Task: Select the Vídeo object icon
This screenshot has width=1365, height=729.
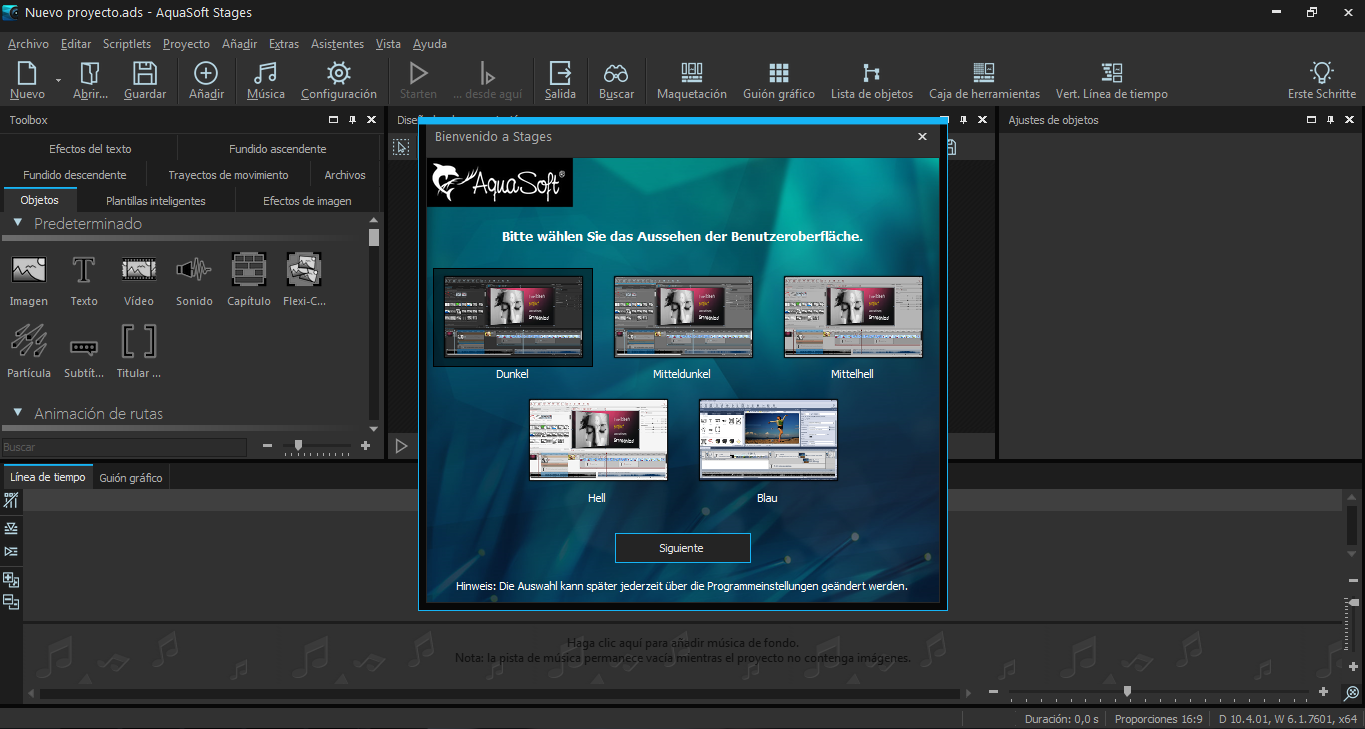Action: [139, 269]
